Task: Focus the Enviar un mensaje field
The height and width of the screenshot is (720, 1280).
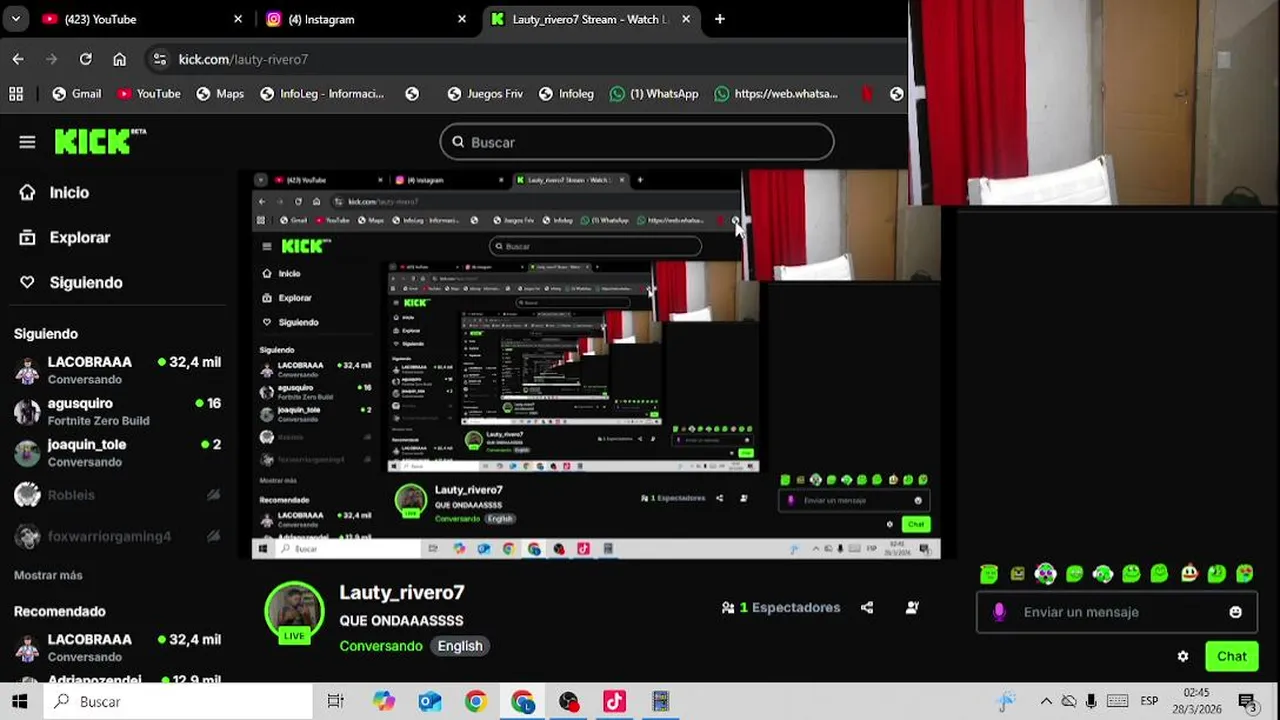Action: pos(1115,612)
